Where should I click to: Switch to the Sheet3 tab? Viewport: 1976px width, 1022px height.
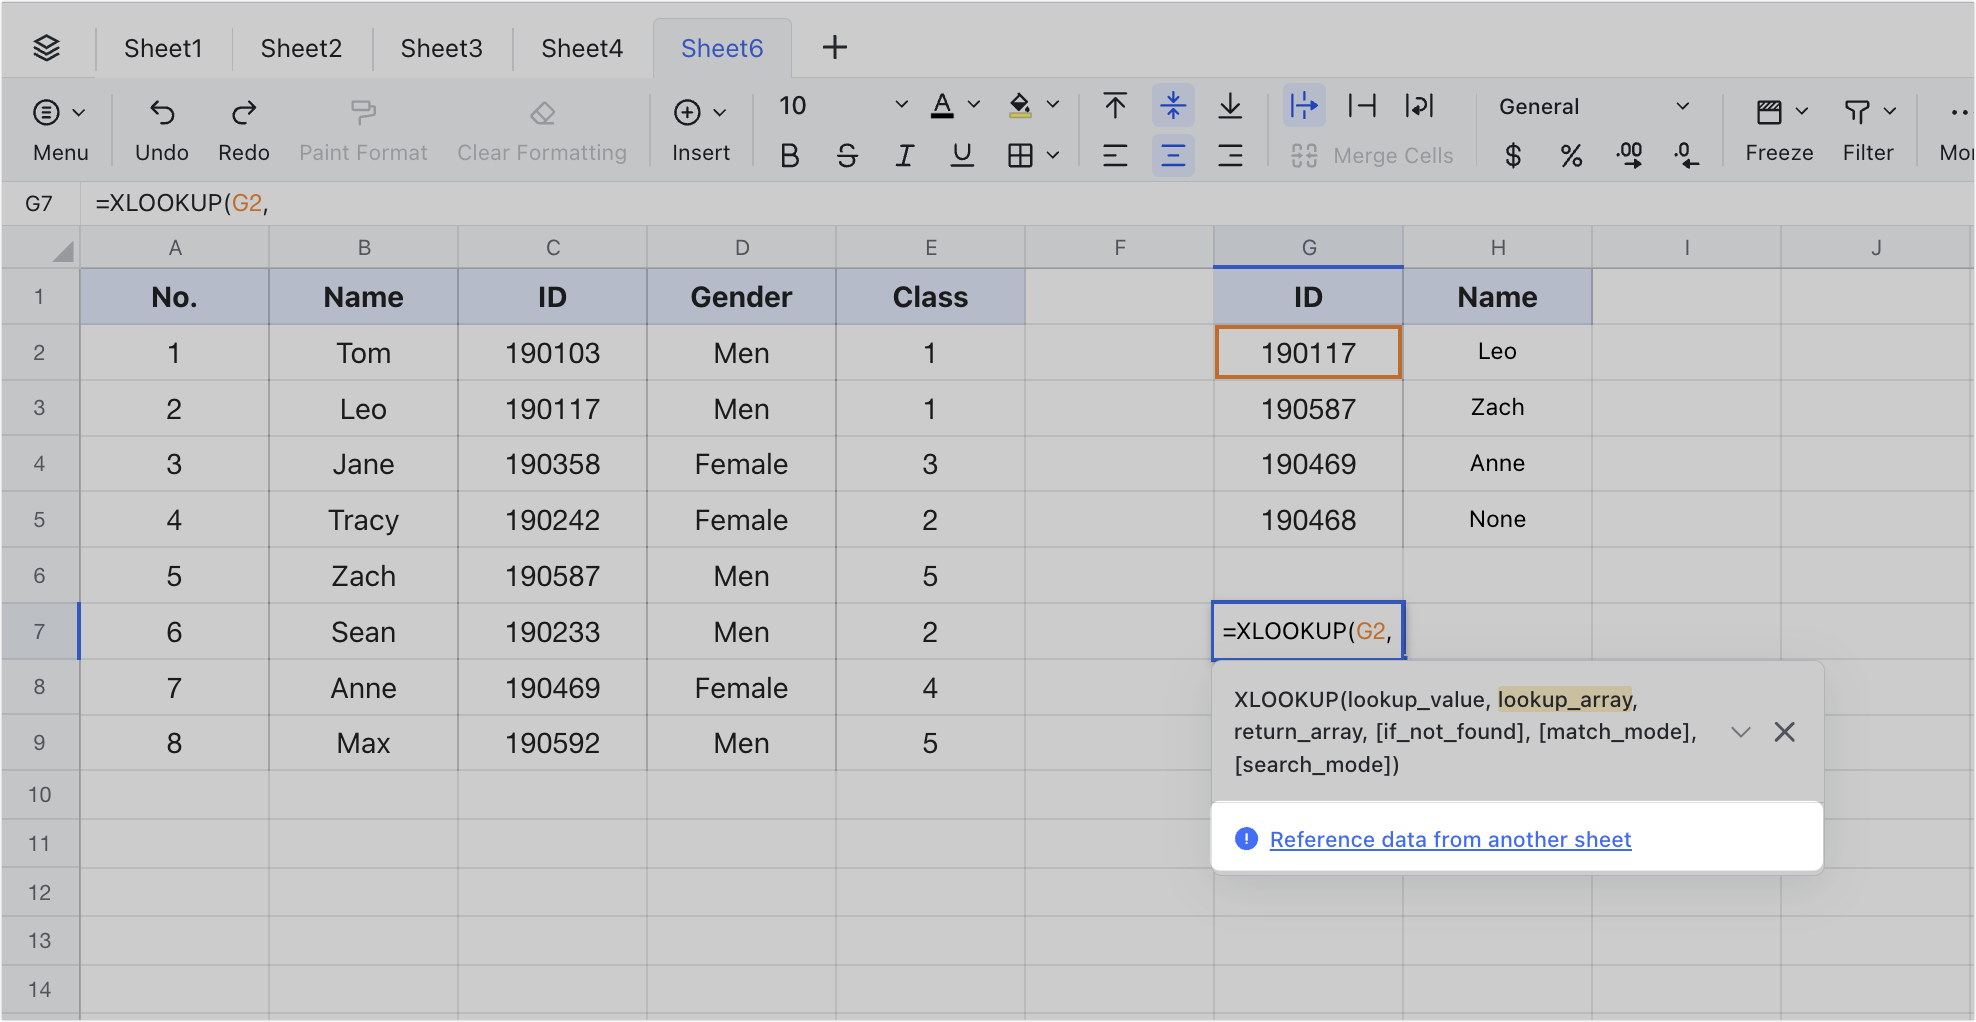tap(441, 47)
